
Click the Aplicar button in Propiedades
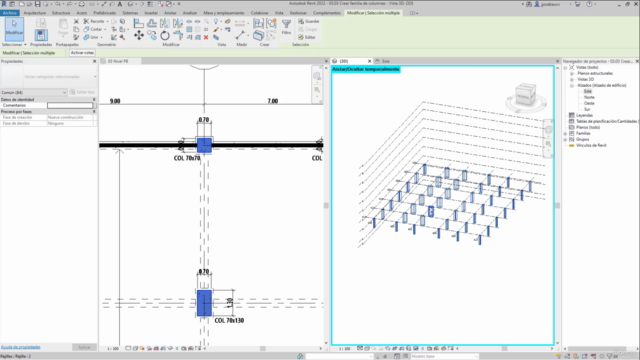(84, 347)
